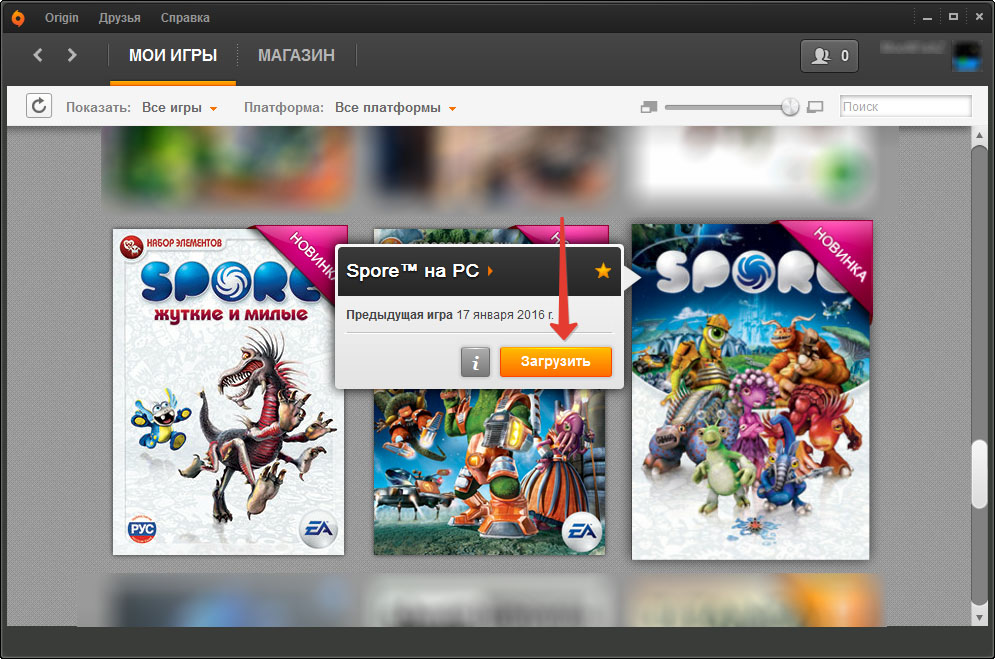Image resolution: width=995 pixels, height=659 pixels.
Task: Switch to the МОИ ИГРЫ tab
Action: pos(173,56)
